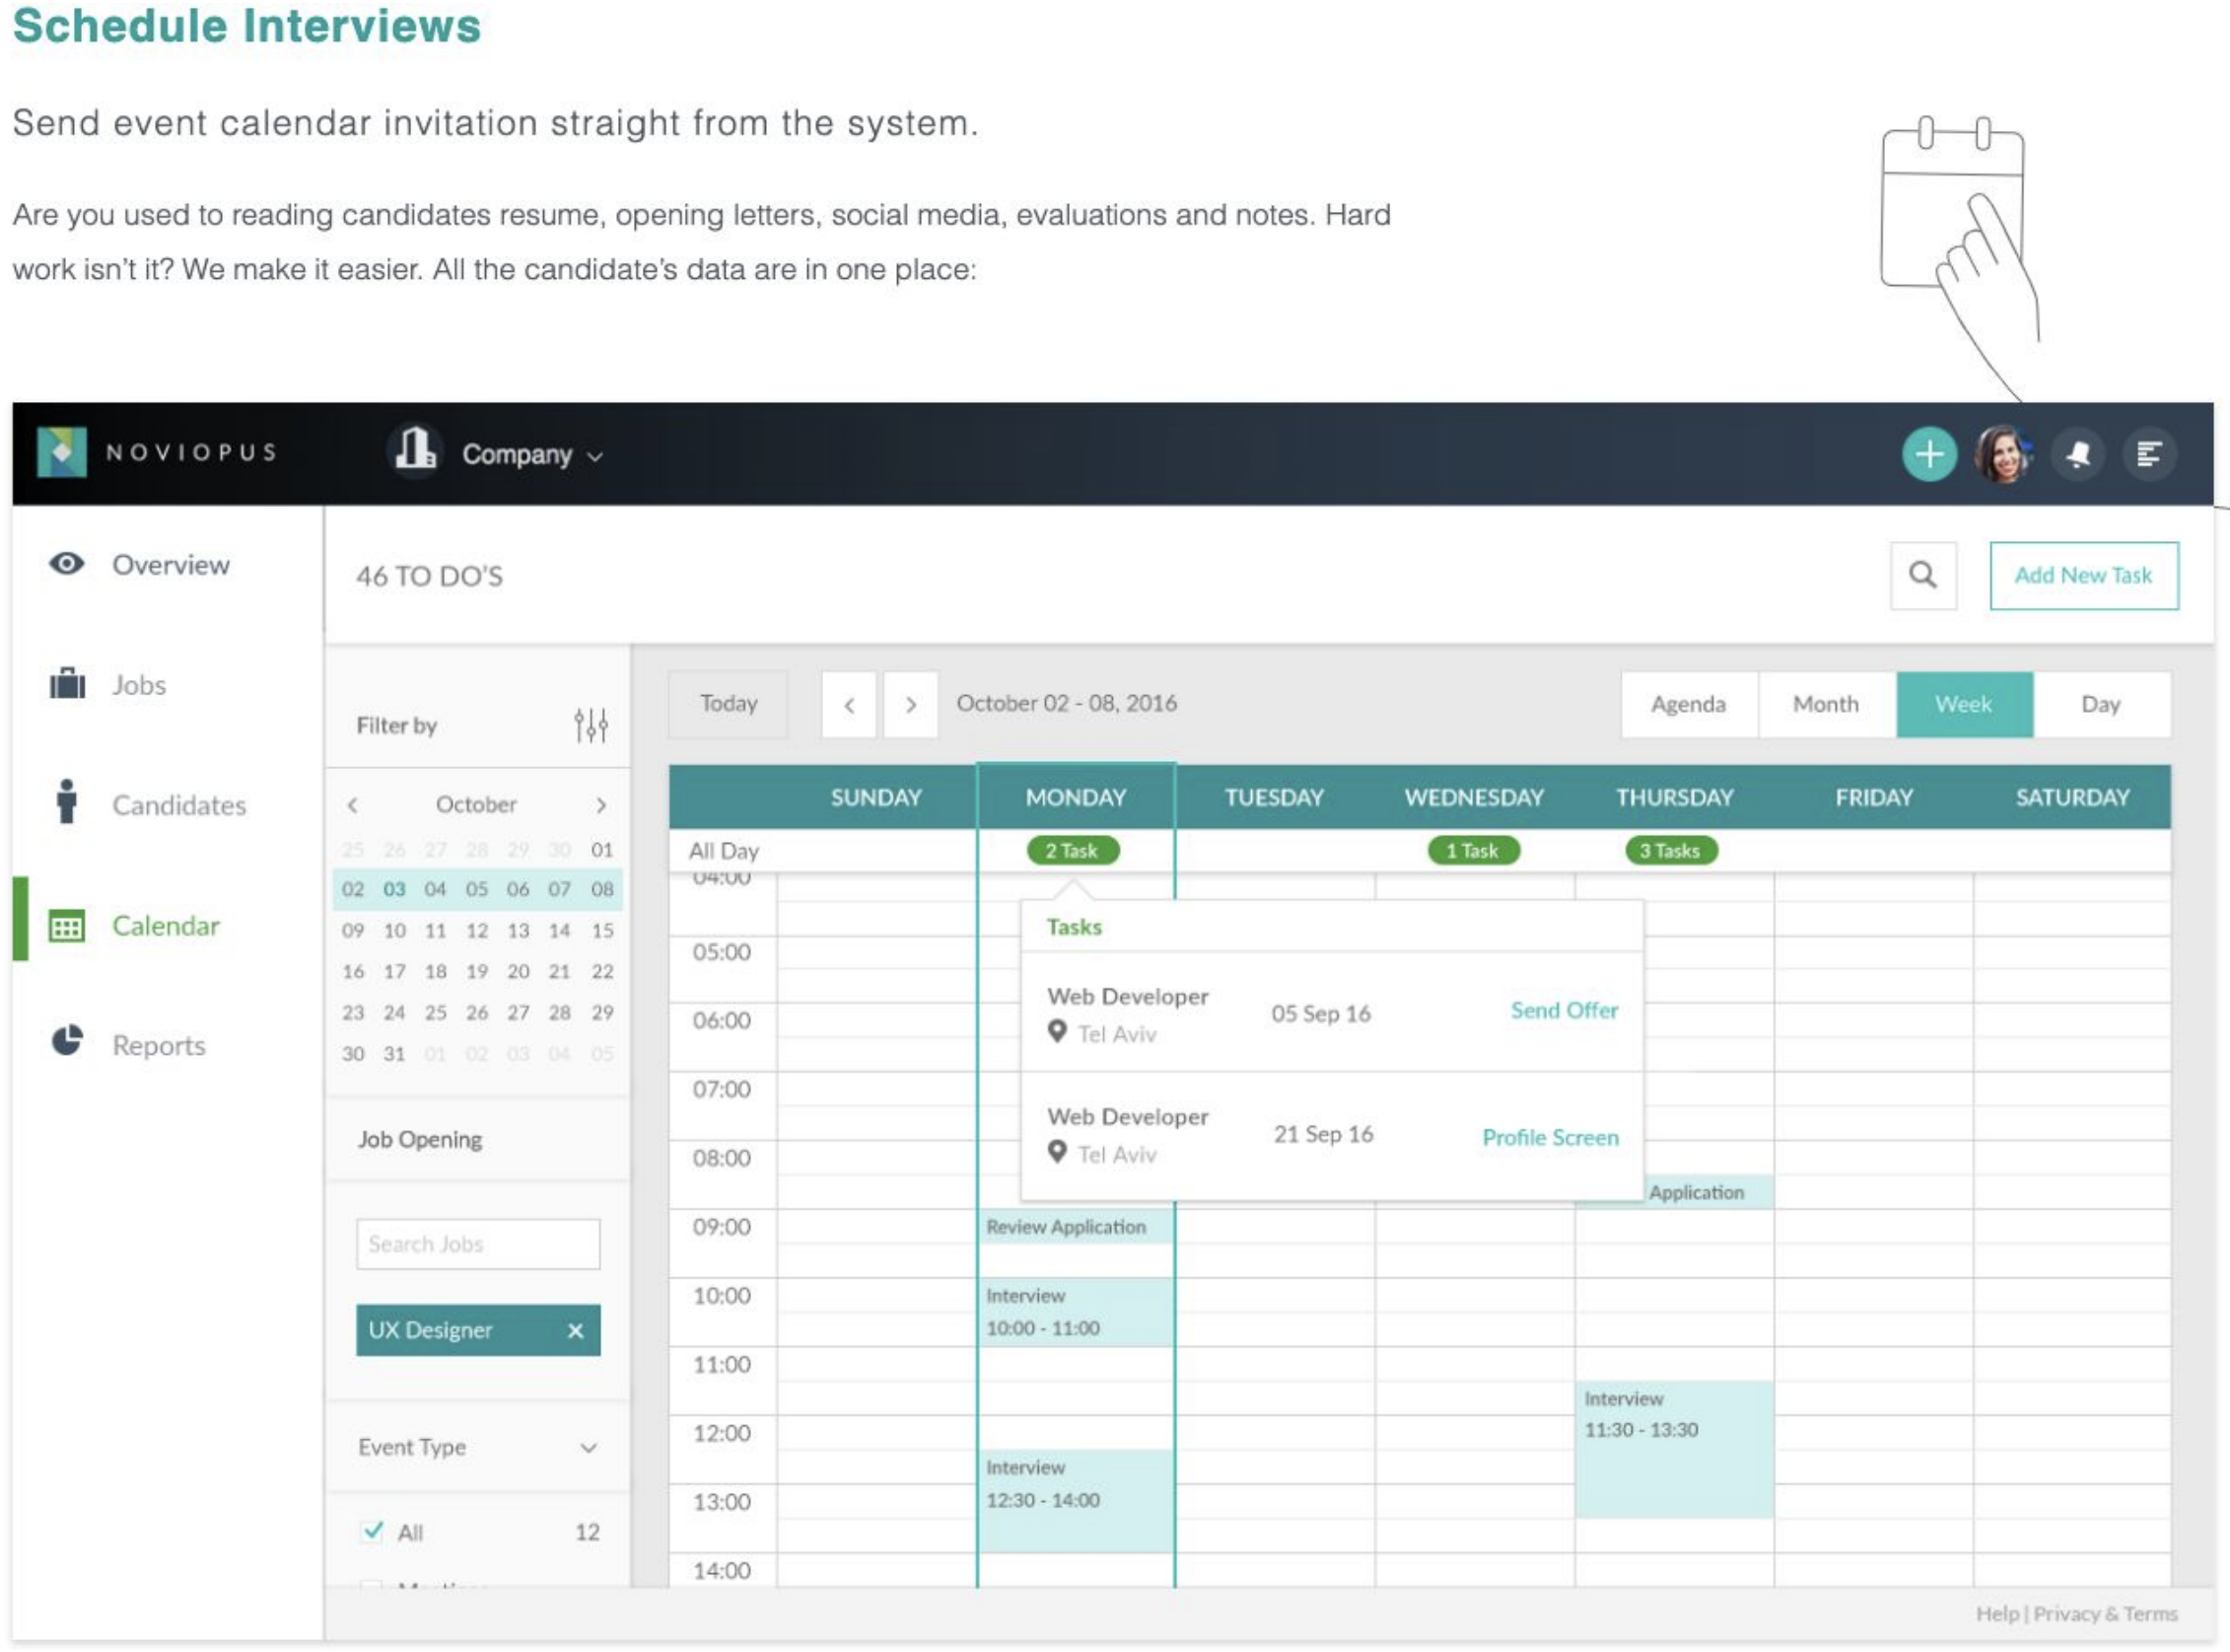Open Wednesday 1 Task badge

click(x=1473, y=851)
